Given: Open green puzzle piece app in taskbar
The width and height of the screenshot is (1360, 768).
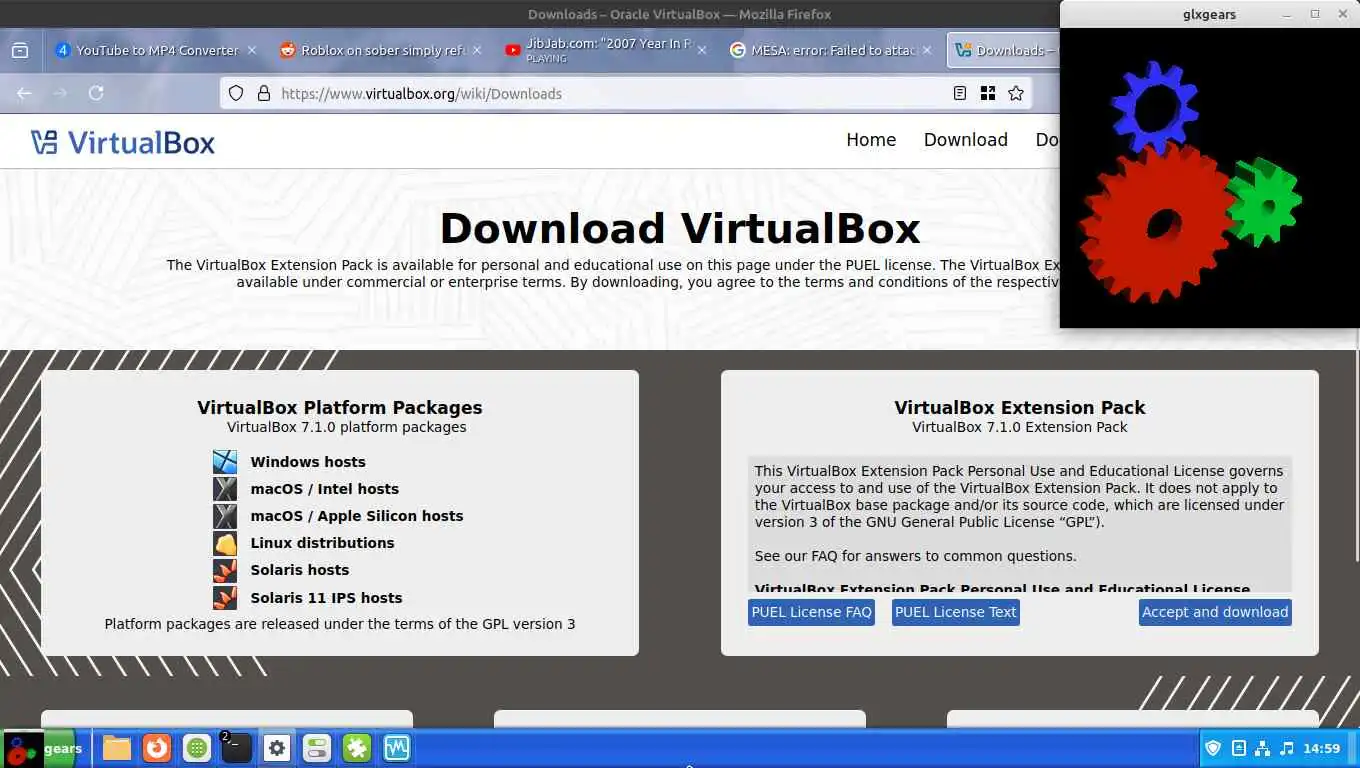Looking at the screenshot, I should coord(357,748).
